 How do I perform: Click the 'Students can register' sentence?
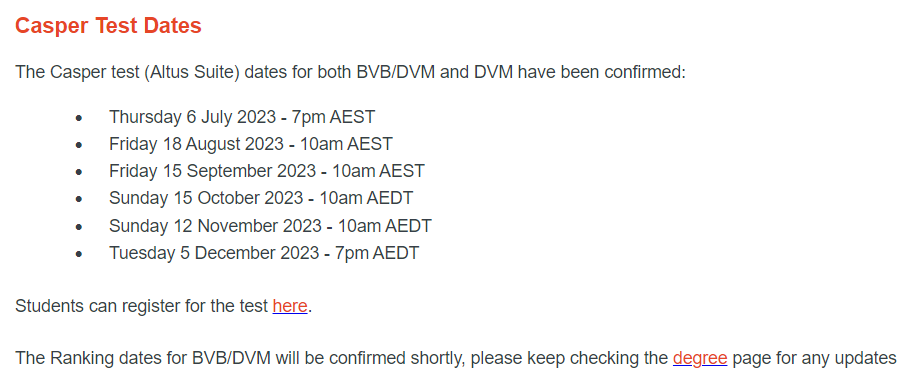163,306
